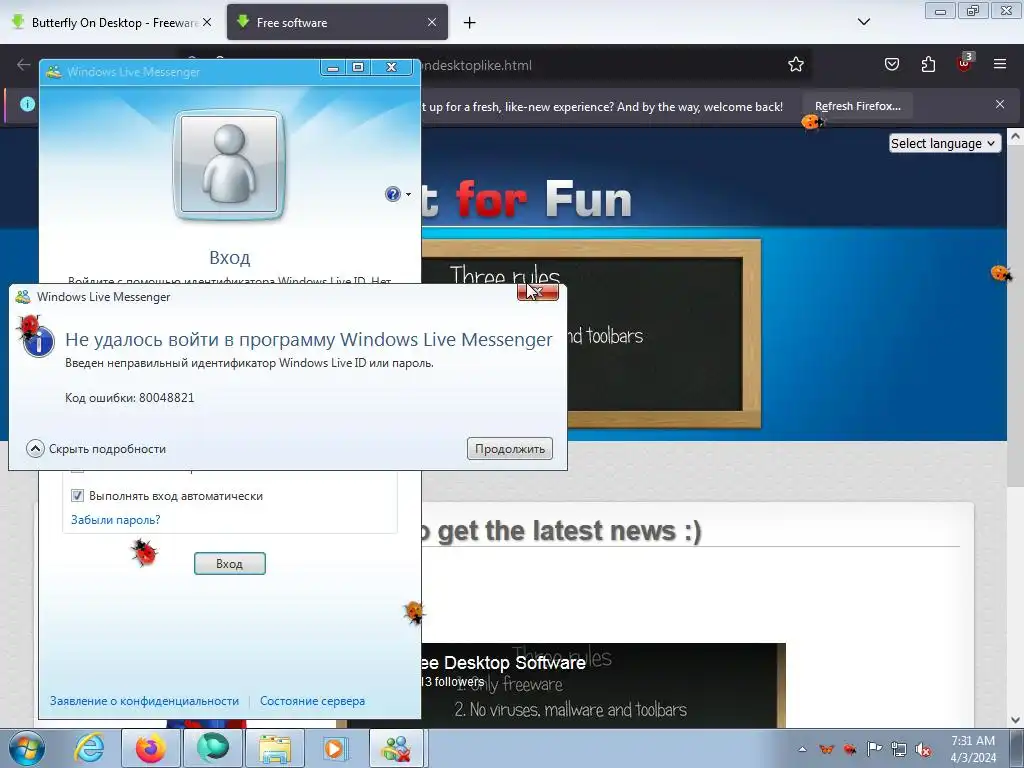Click ladybug at right edge of page
This screenshot has height=768, width=1024.
pos(1000,273)
